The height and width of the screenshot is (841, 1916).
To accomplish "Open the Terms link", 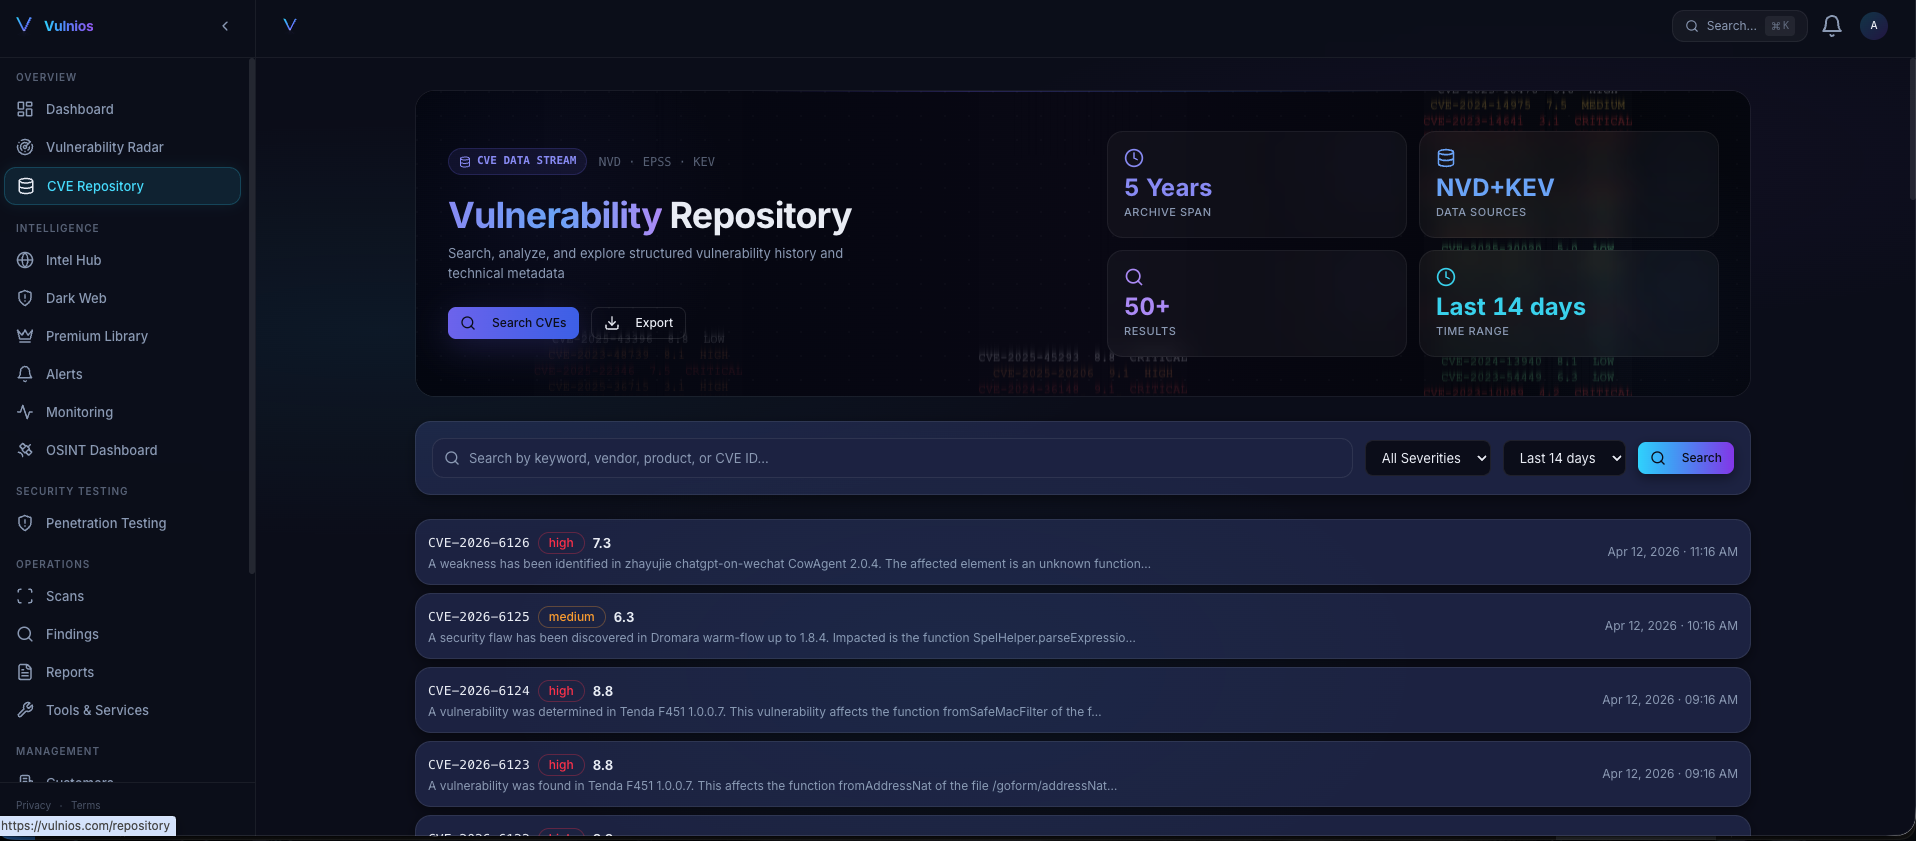I will [86, 805].
